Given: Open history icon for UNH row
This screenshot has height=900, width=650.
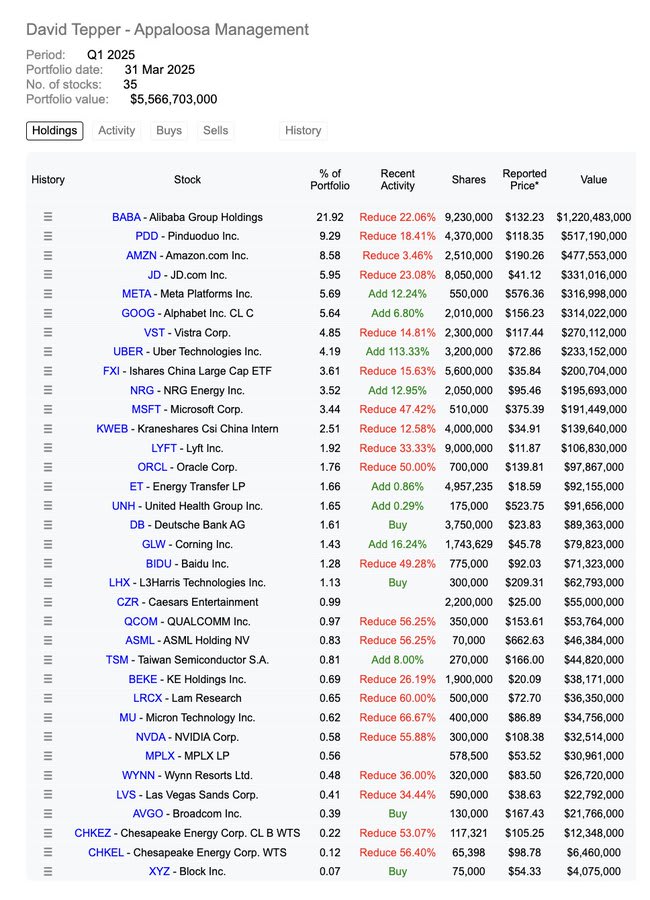Looking at the screenshot, I should 48,506.
